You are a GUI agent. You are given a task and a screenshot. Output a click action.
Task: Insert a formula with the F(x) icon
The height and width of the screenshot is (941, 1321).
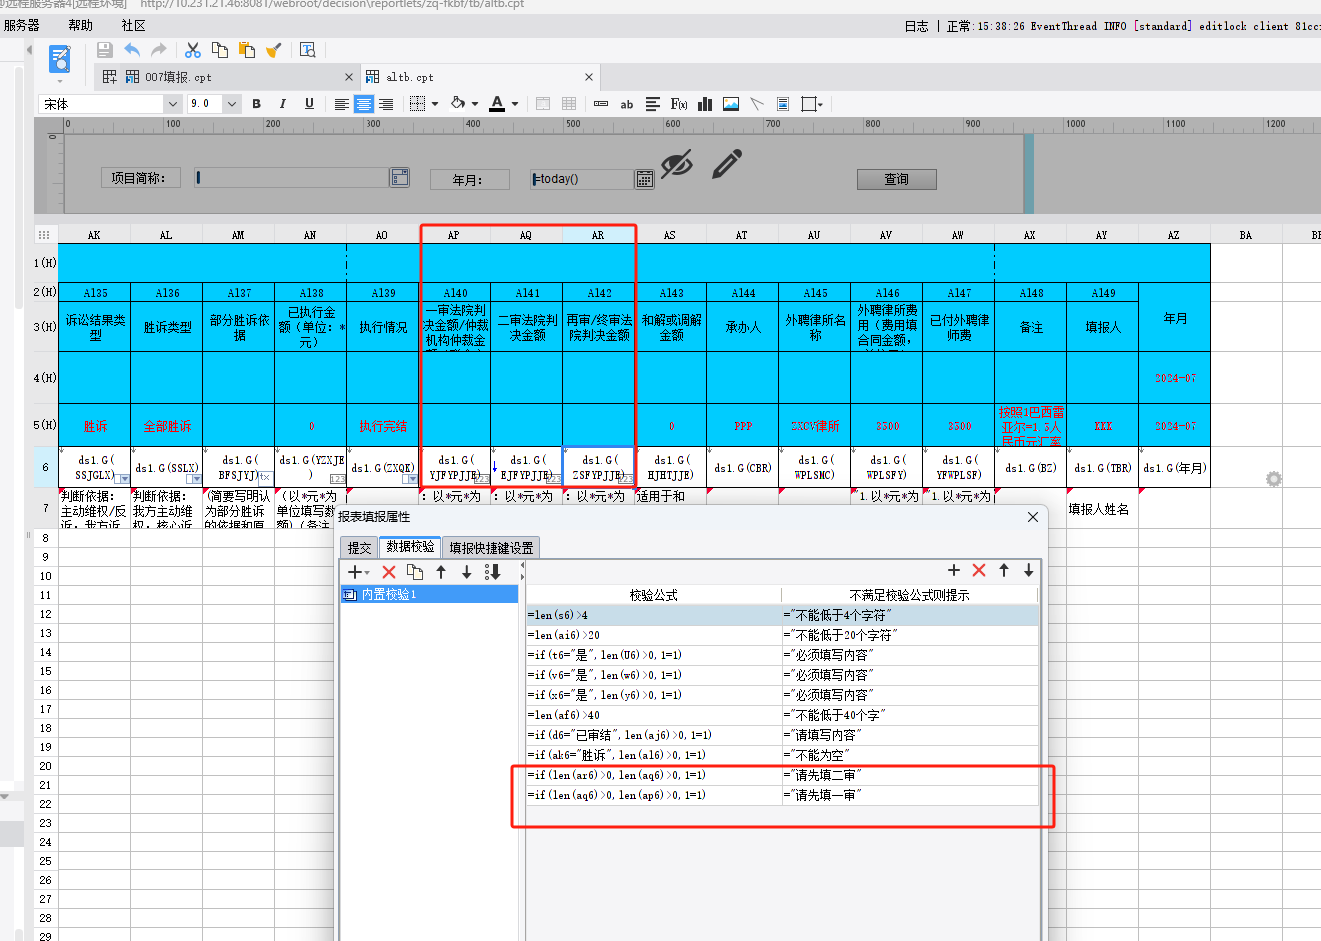[x=679, y=104]
